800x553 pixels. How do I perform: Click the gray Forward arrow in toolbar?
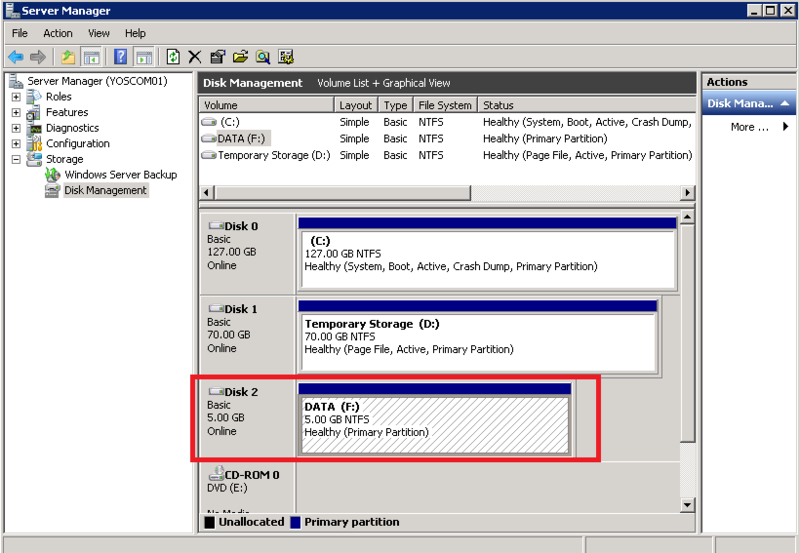(x=38, y=57)
